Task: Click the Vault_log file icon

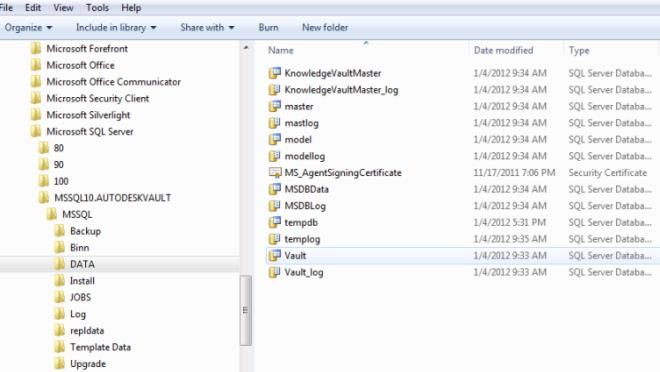Action: coord(274,272)
